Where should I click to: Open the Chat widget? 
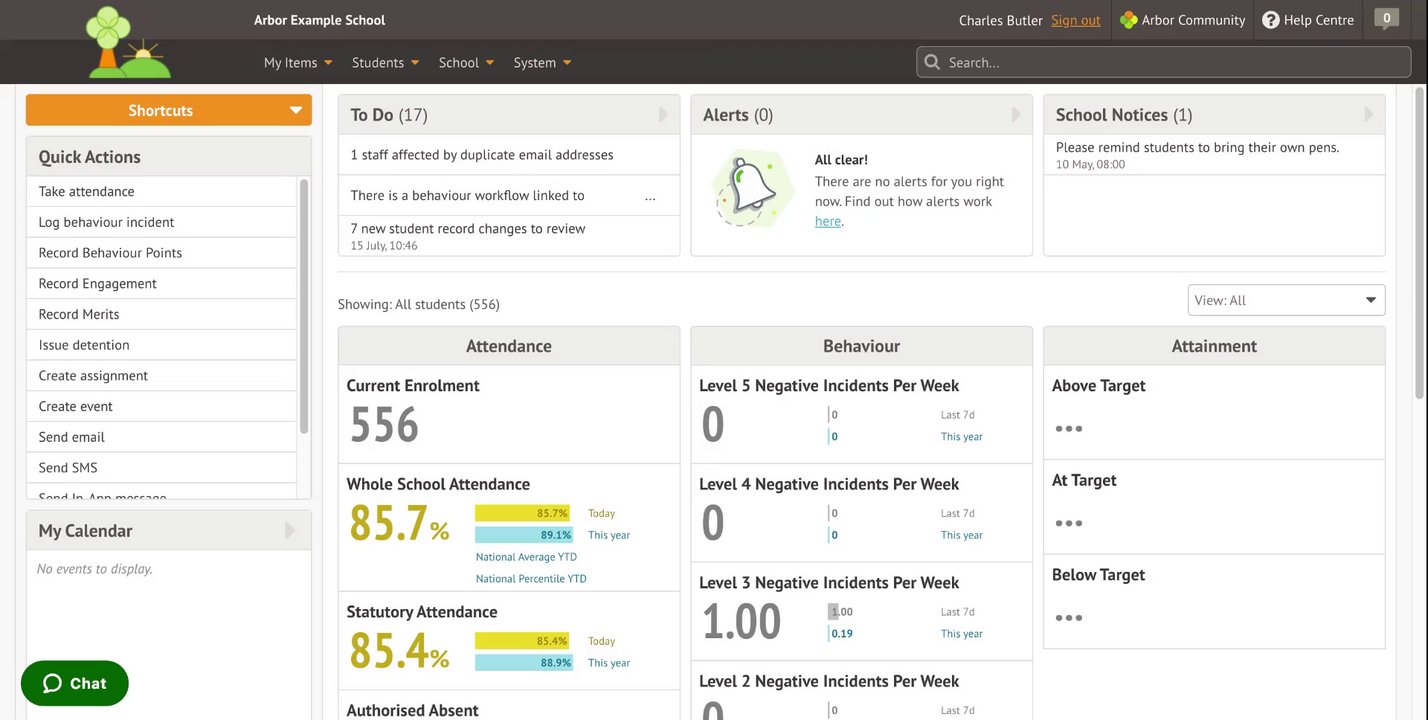(x=75, y=684)
